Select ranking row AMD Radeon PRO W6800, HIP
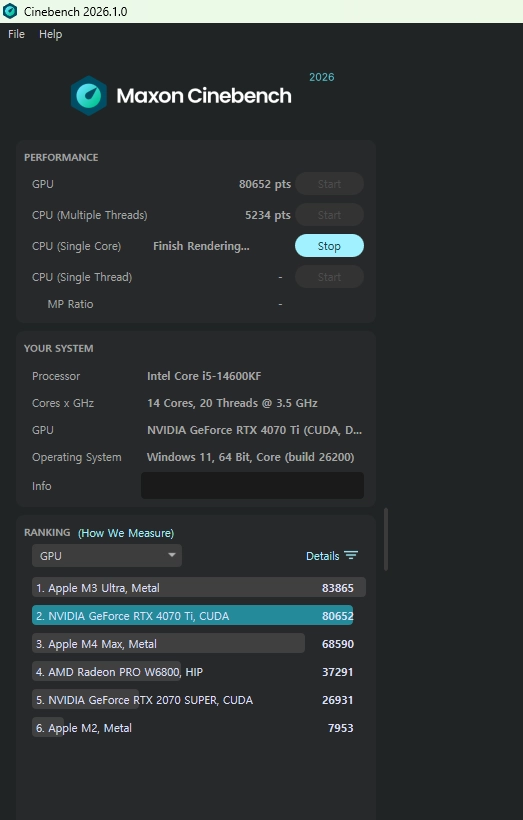523x820 pixels. [192, 671]
